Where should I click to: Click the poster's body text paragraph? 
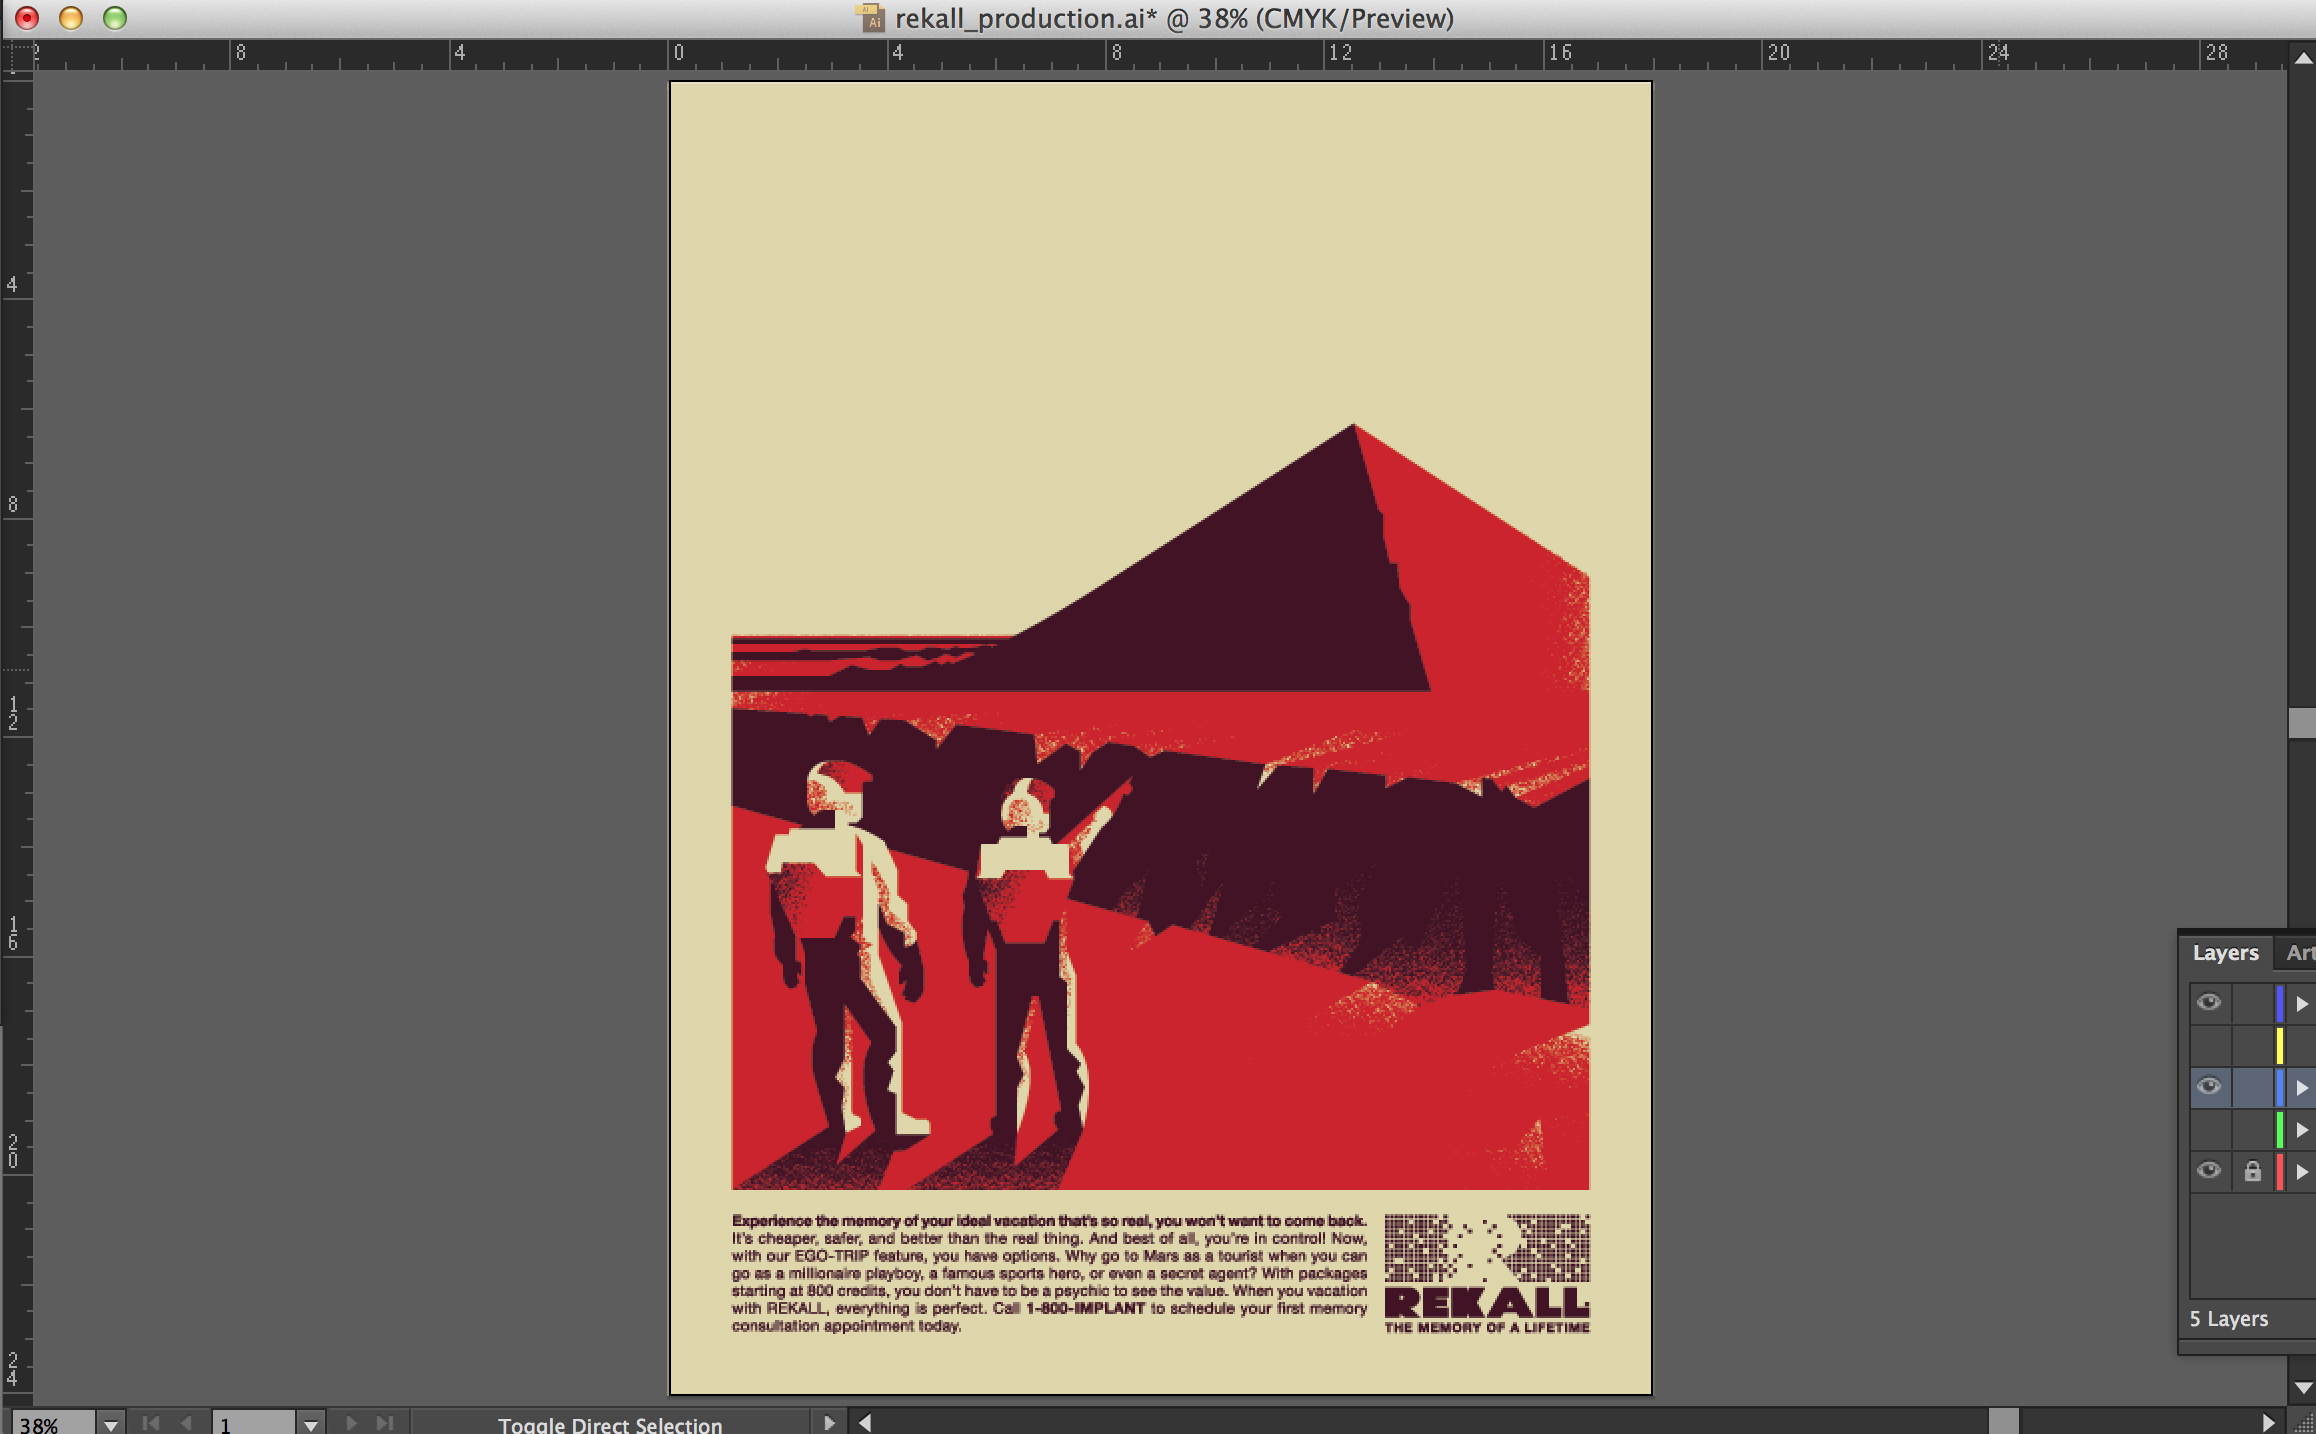pos(1049,1273)
